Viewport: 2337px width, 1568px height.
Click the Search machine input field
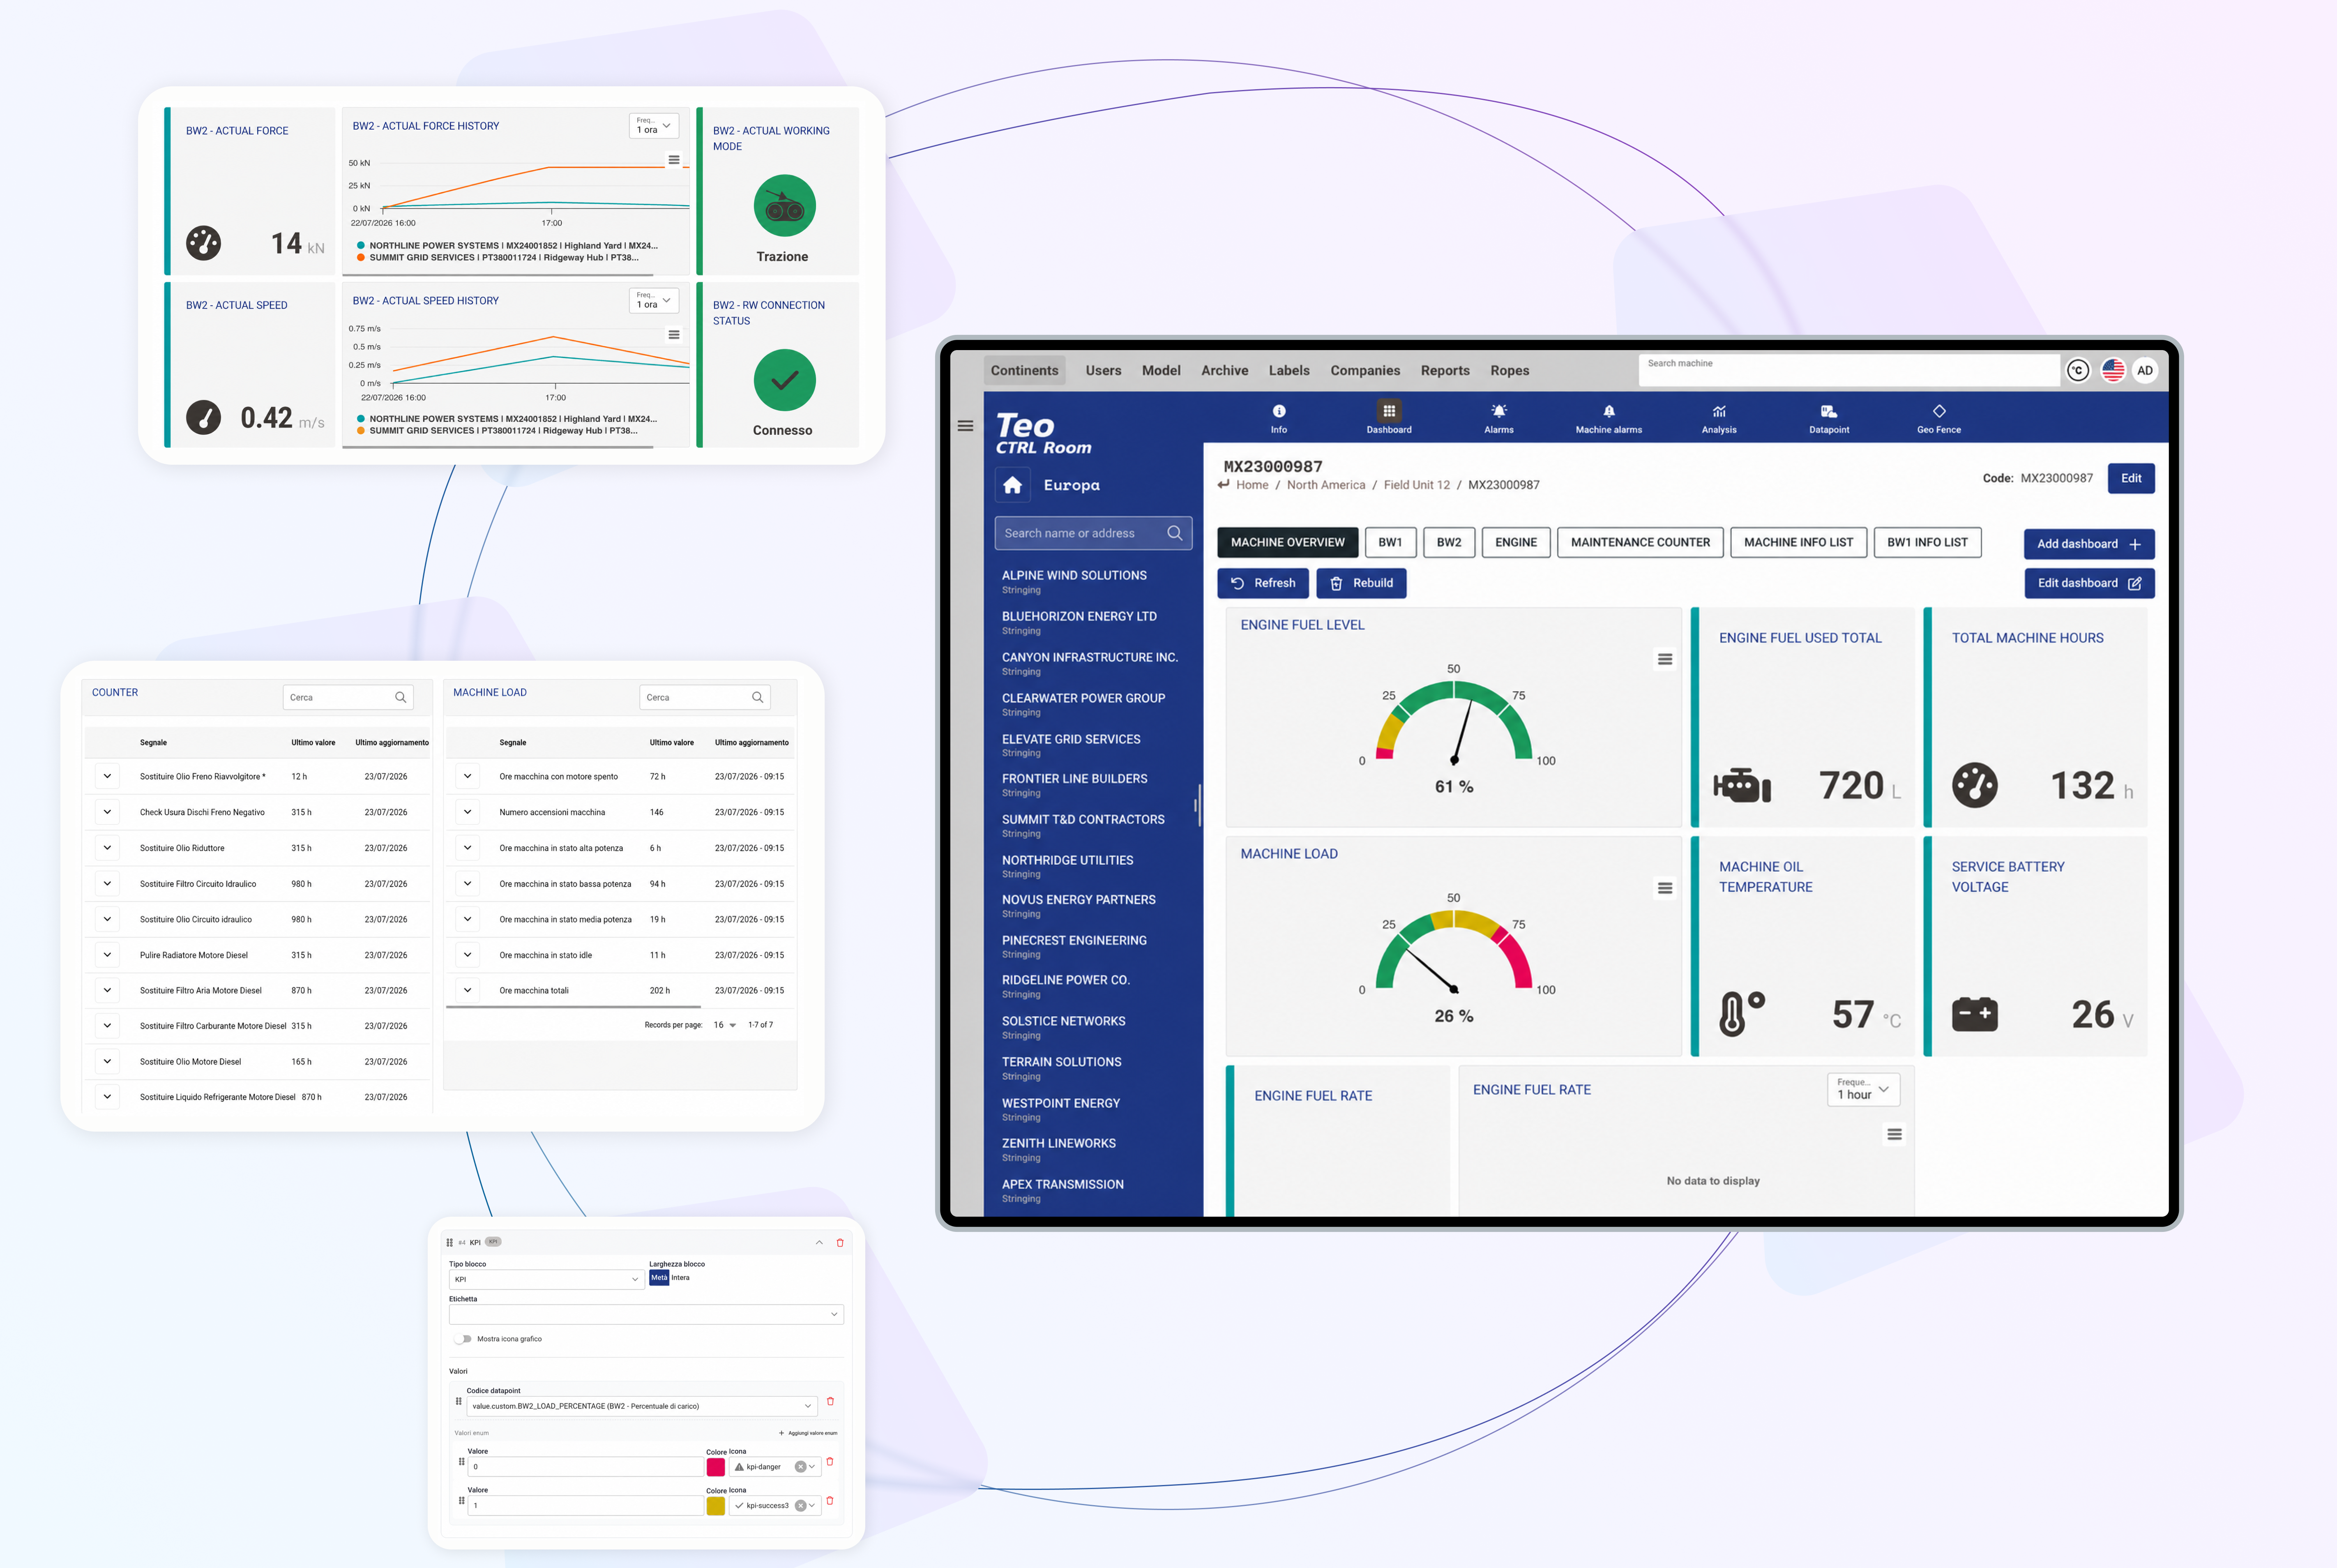[1848, 370]
